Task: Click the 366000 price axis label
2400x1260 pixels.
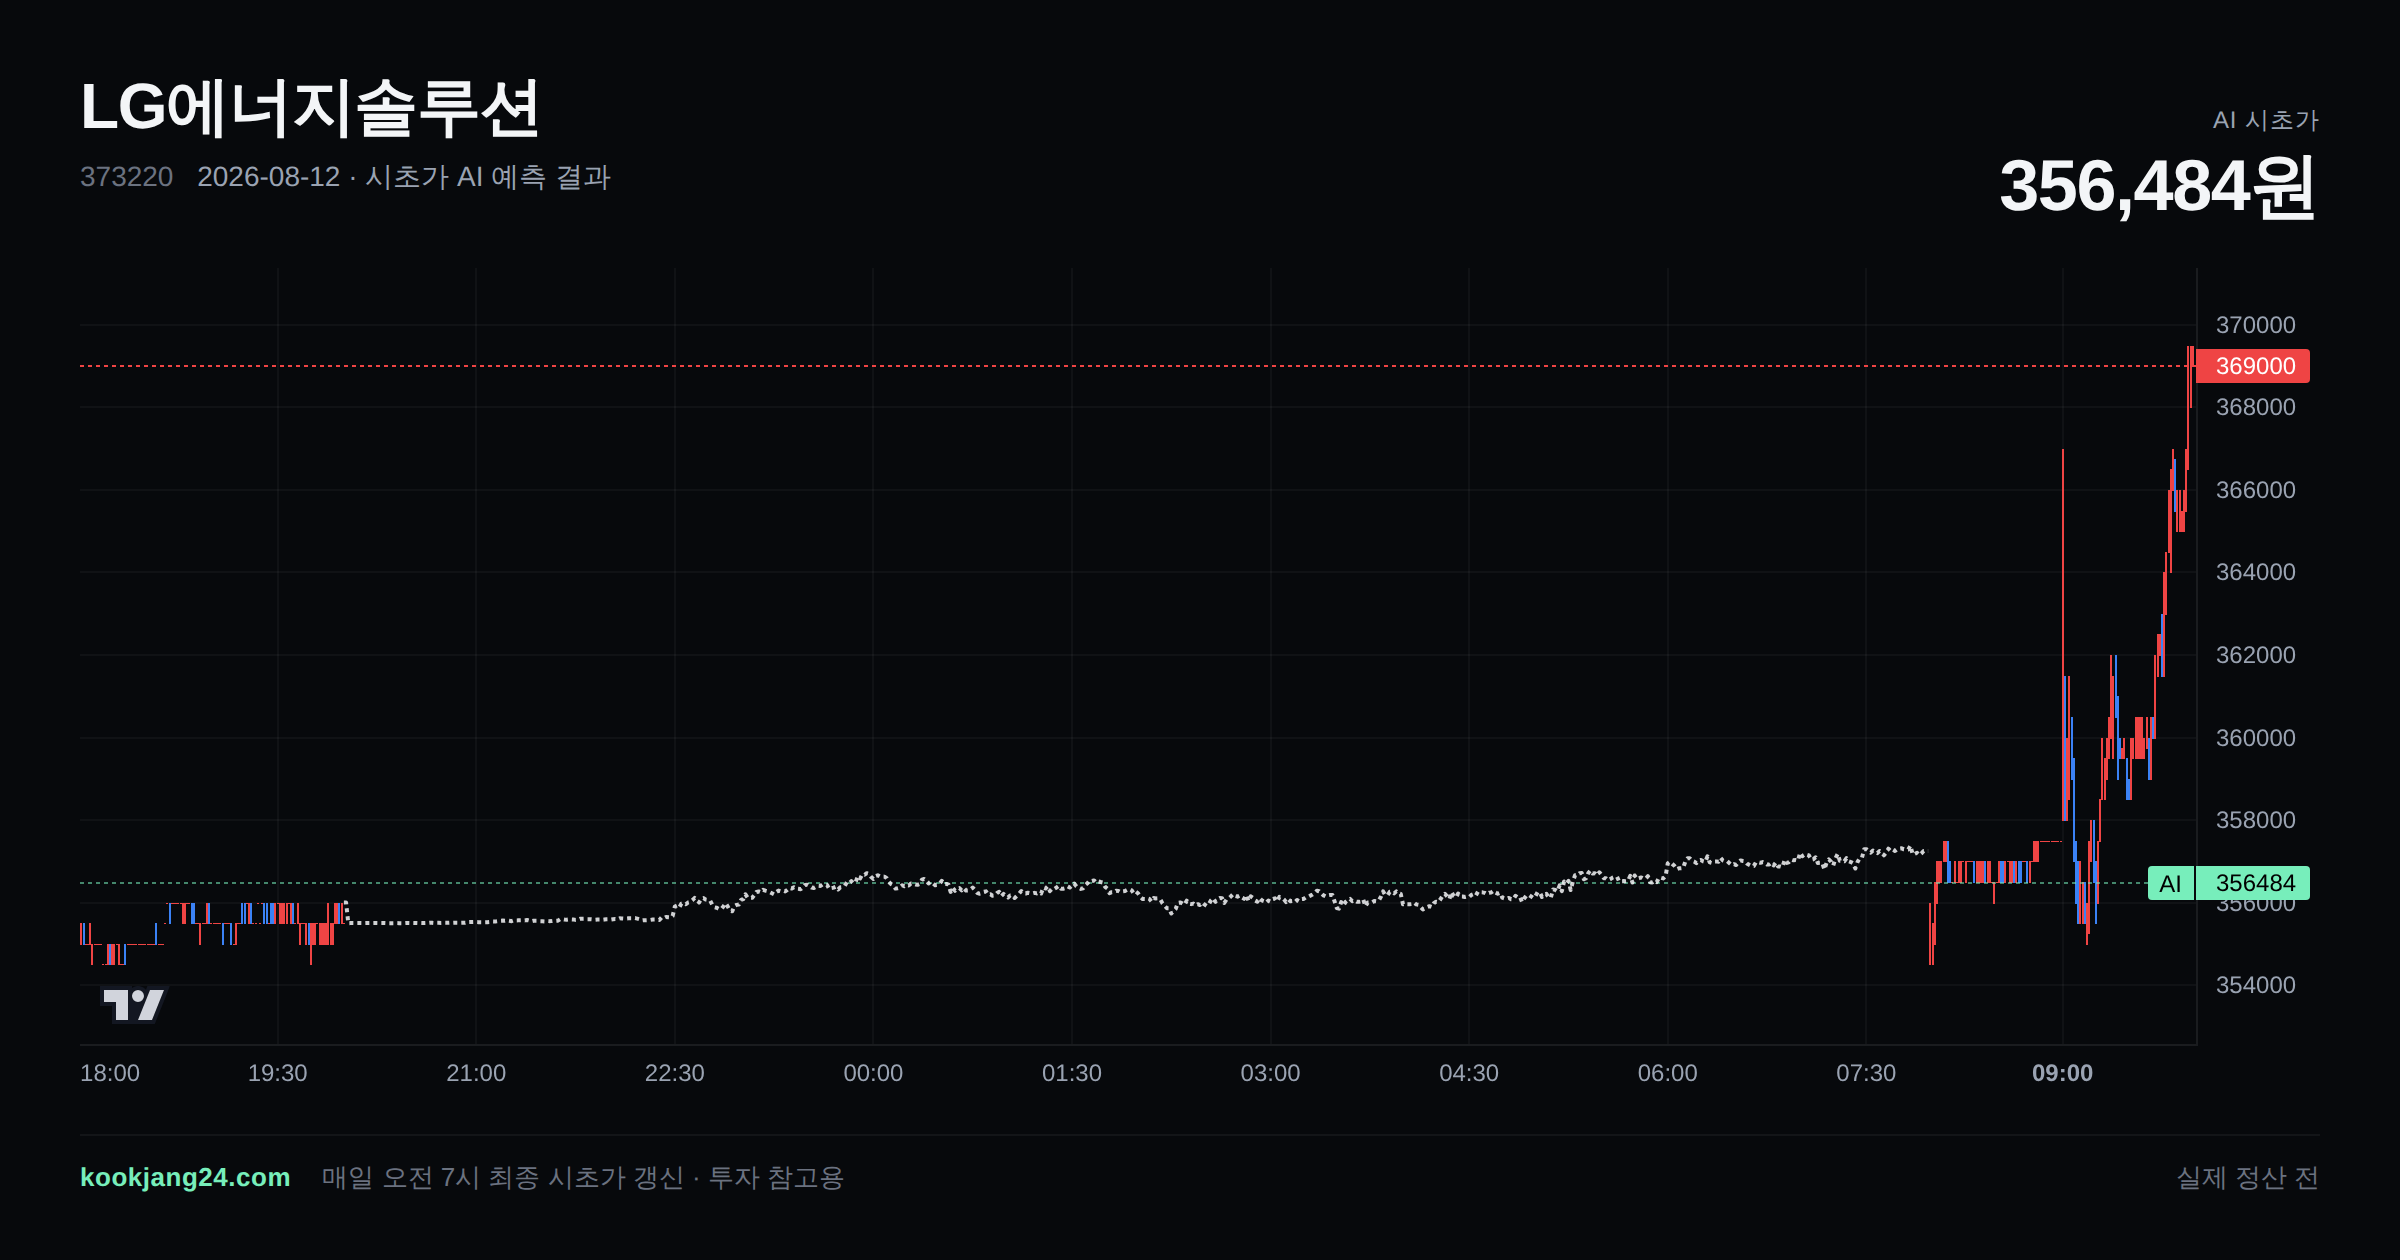Action: pyautogui.click(x=2255, y=490)
